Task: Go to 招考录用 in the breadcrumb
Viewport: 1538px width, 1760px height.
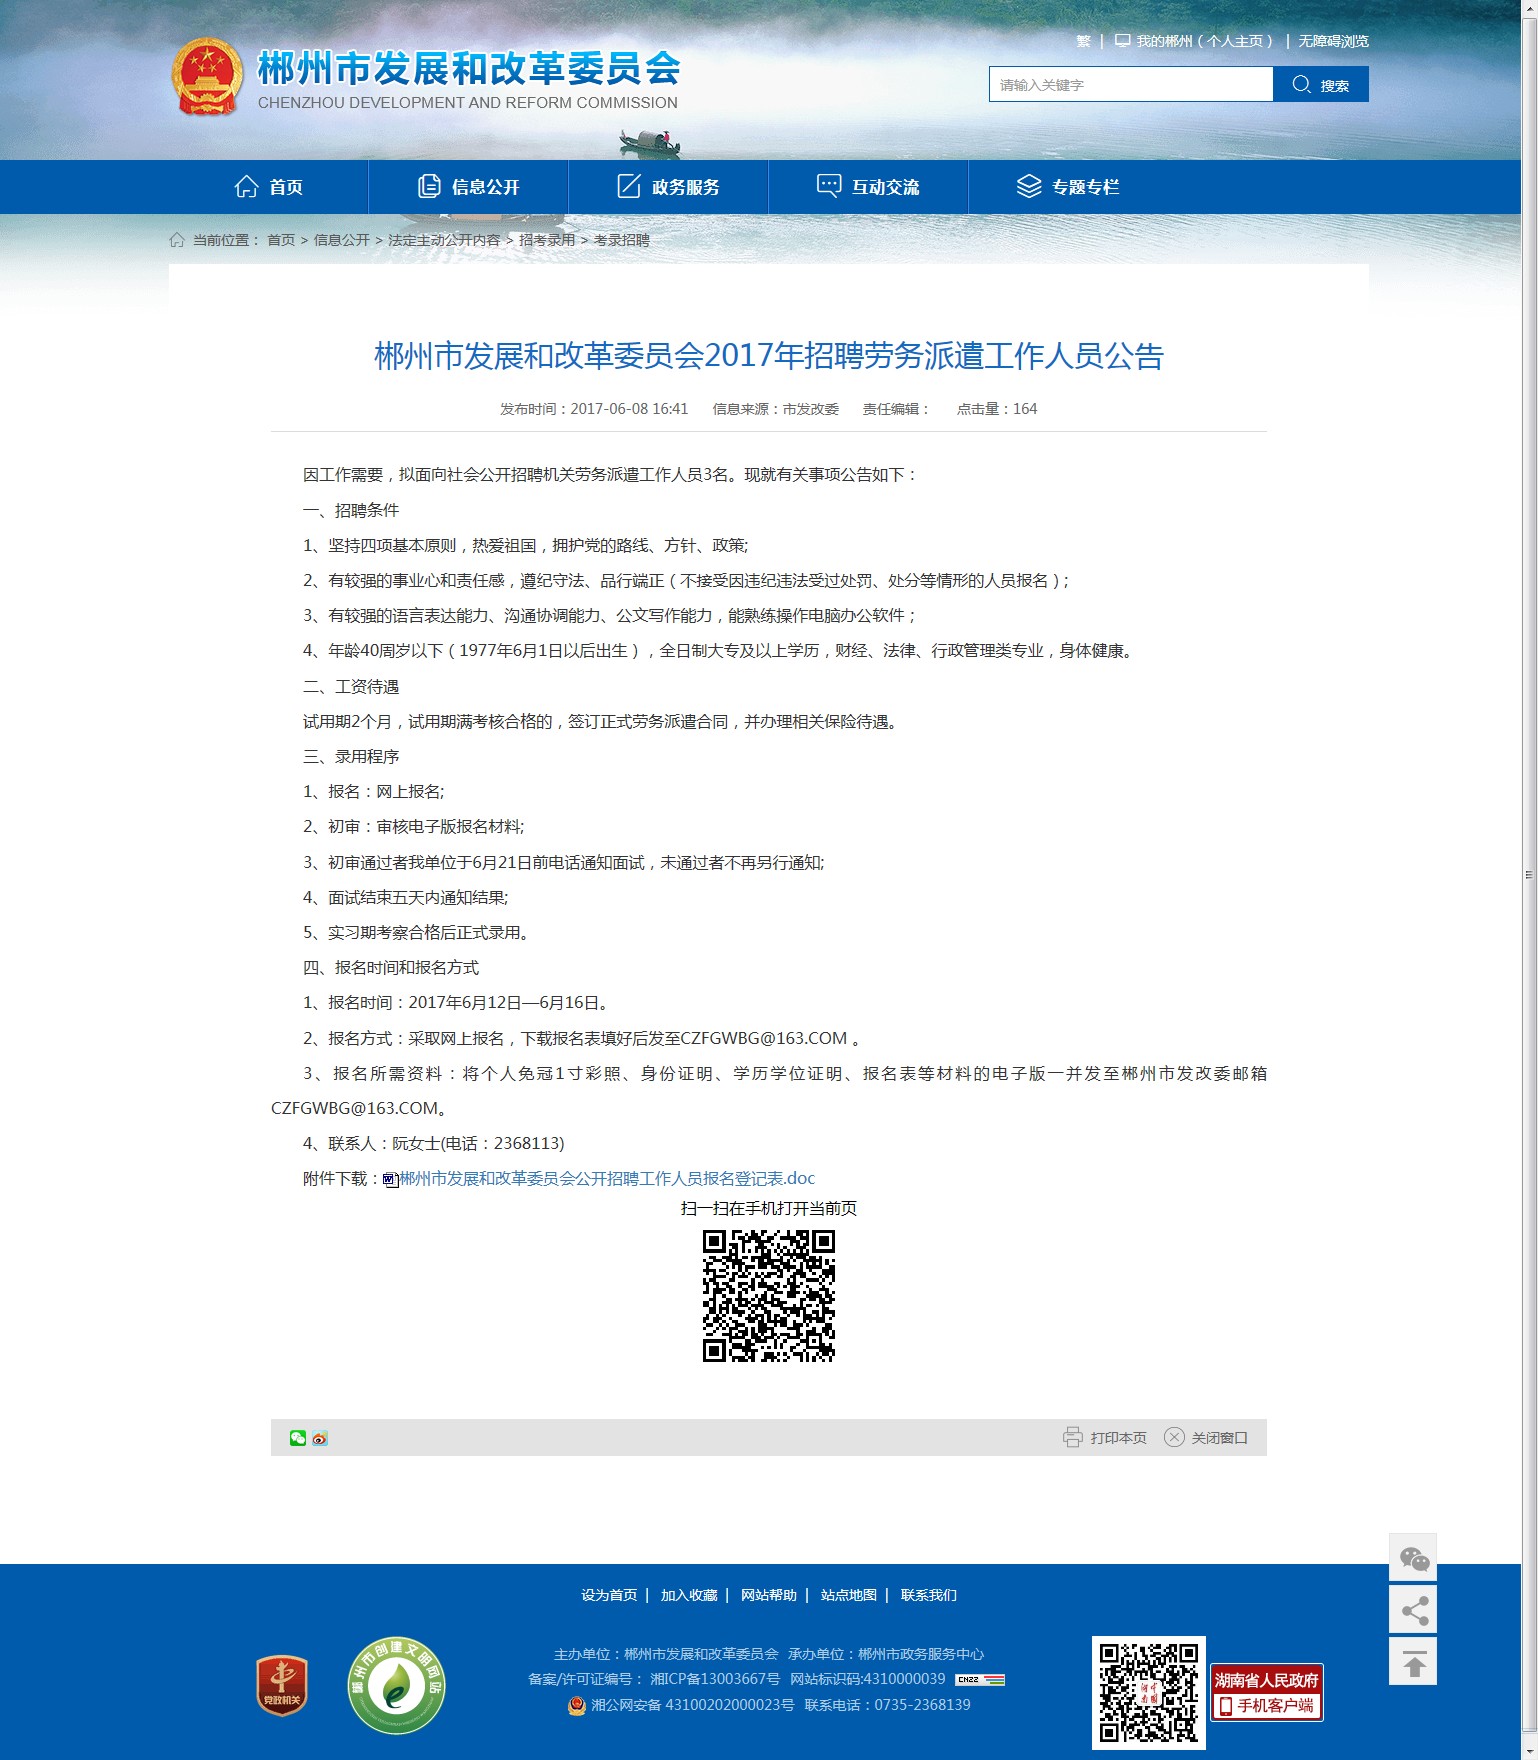Action: (x=547, y=240)
